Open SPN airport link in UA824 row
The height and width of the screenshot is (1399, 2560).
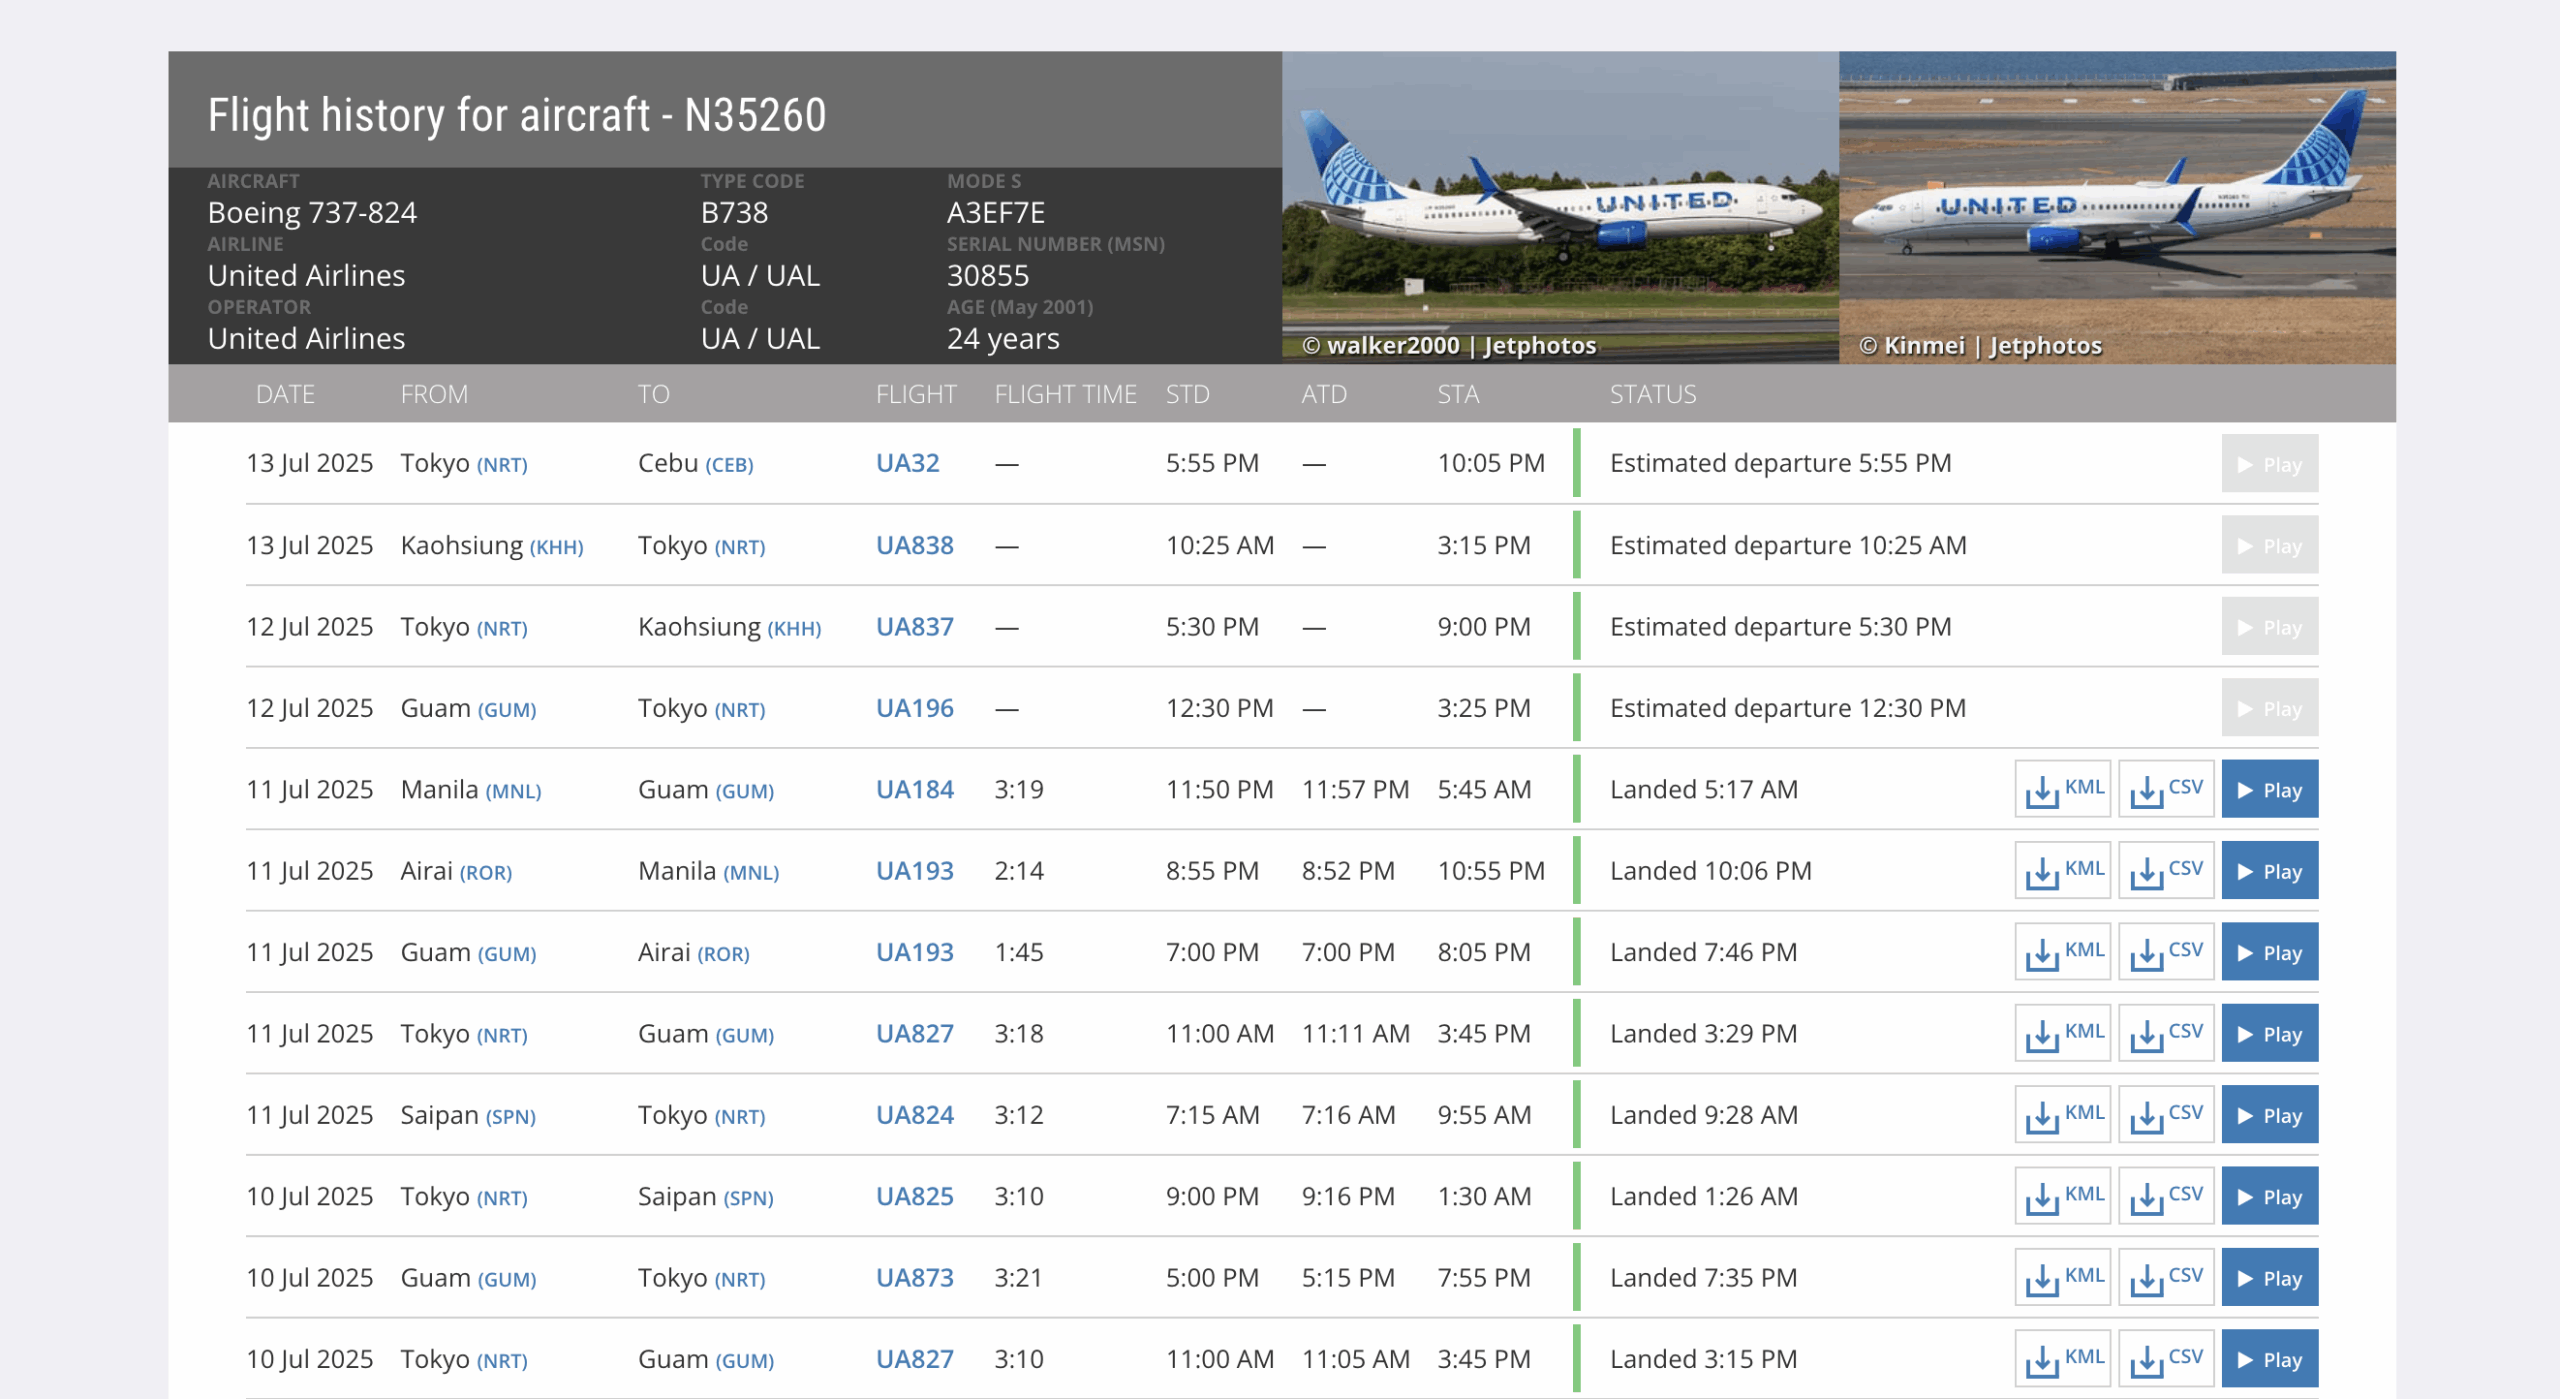click(x=510, y=1117)
